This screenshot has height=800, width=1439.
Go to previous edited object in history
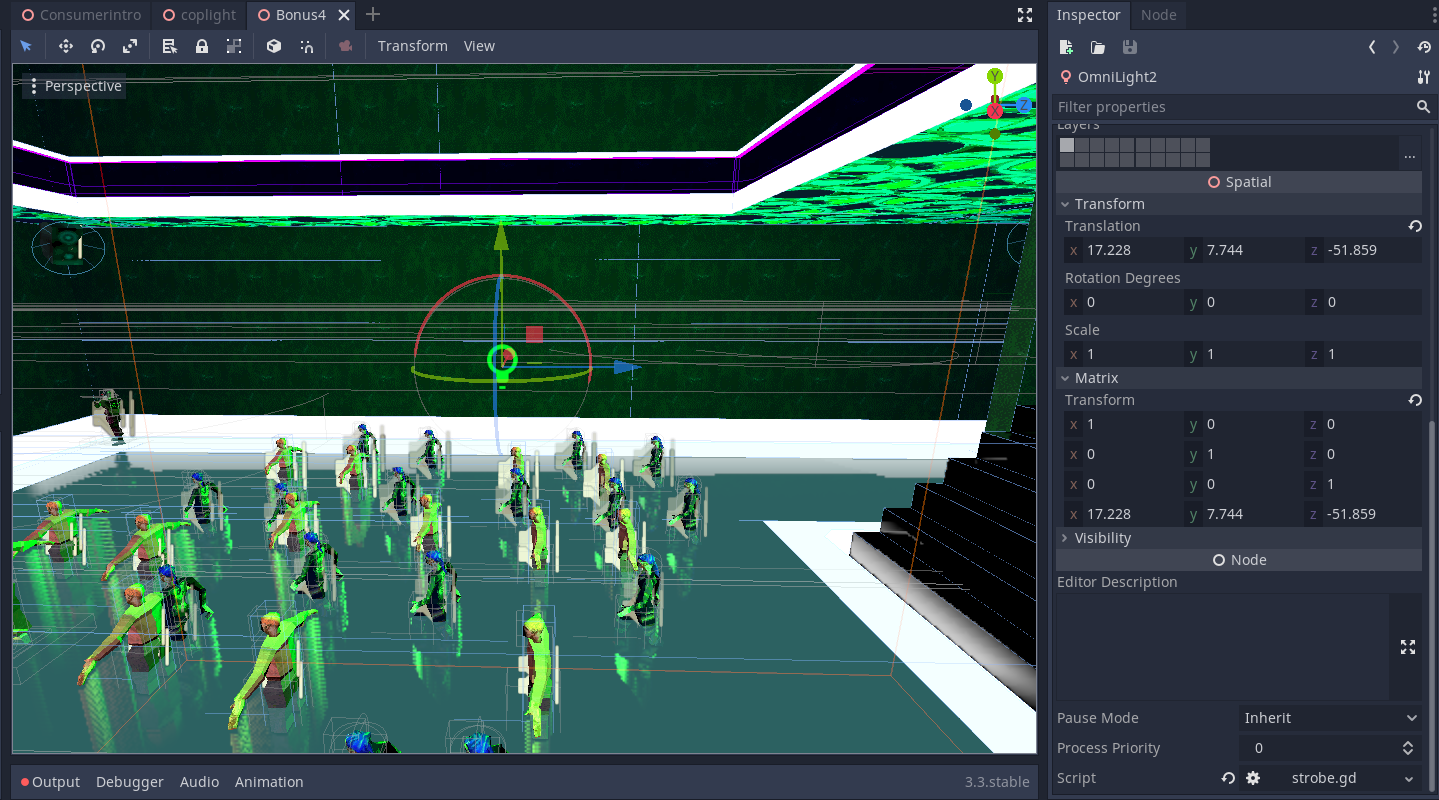coord(1372,47)
